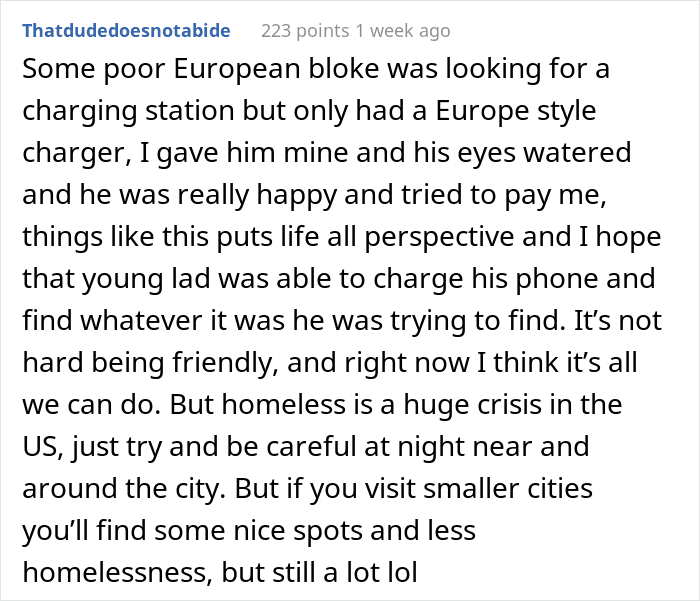Click the phrase 'his eyes watered'
Viewport: 700px width, 601px height.
click(x=534, y=153)
